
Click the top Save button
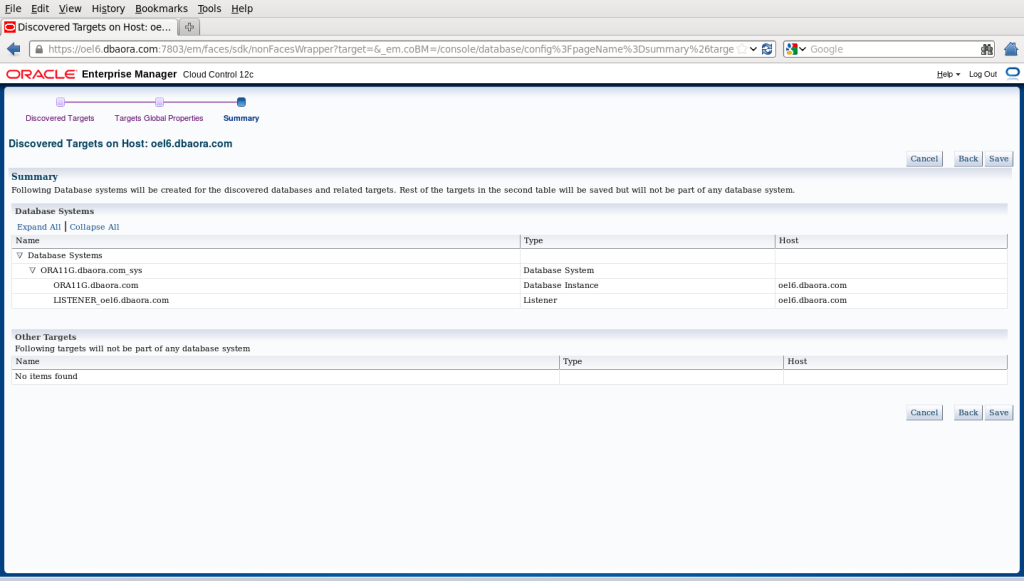[999, 159]
